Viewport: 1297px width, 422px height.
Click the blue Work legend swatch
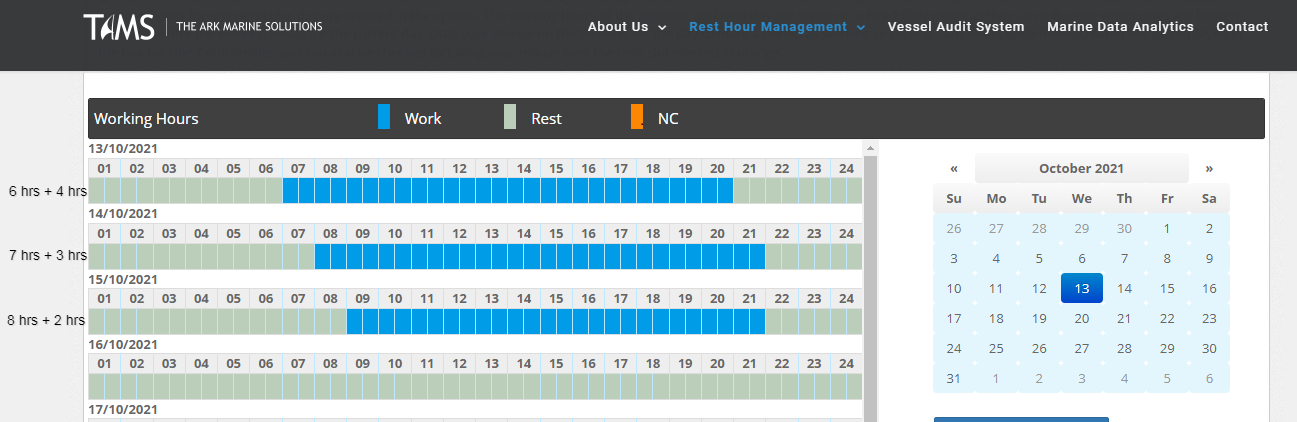(x=384, y=118)
